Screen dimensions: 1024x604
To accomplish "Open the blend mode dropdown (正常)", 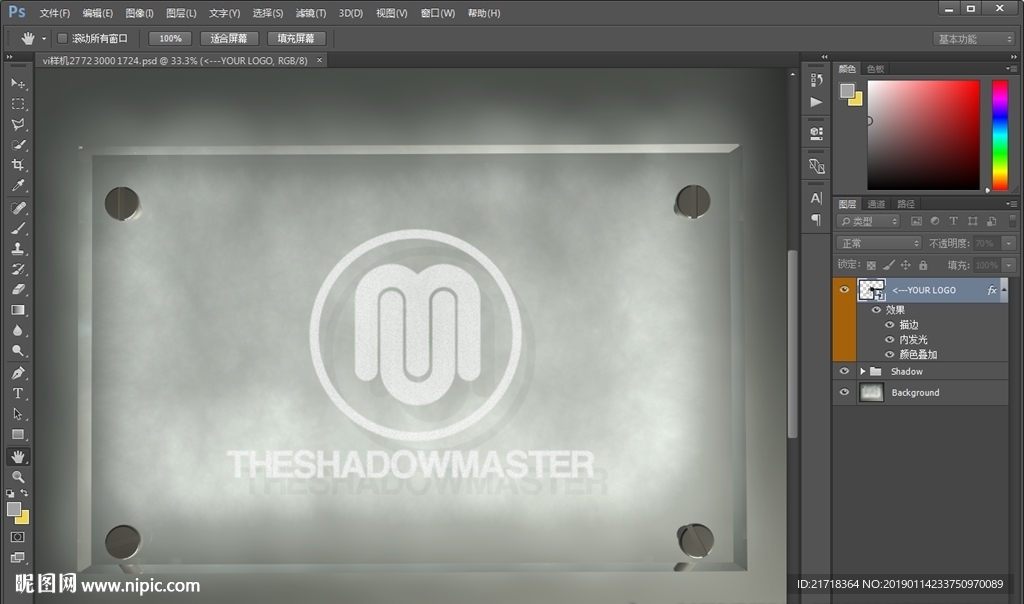I will coord(879,243).
